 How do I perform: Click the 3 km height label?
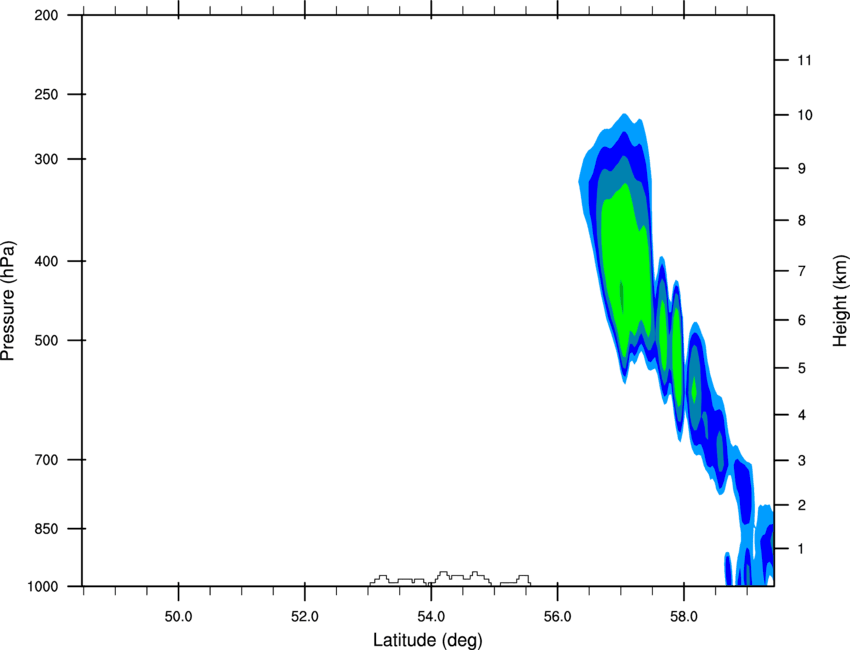[802, 461]
